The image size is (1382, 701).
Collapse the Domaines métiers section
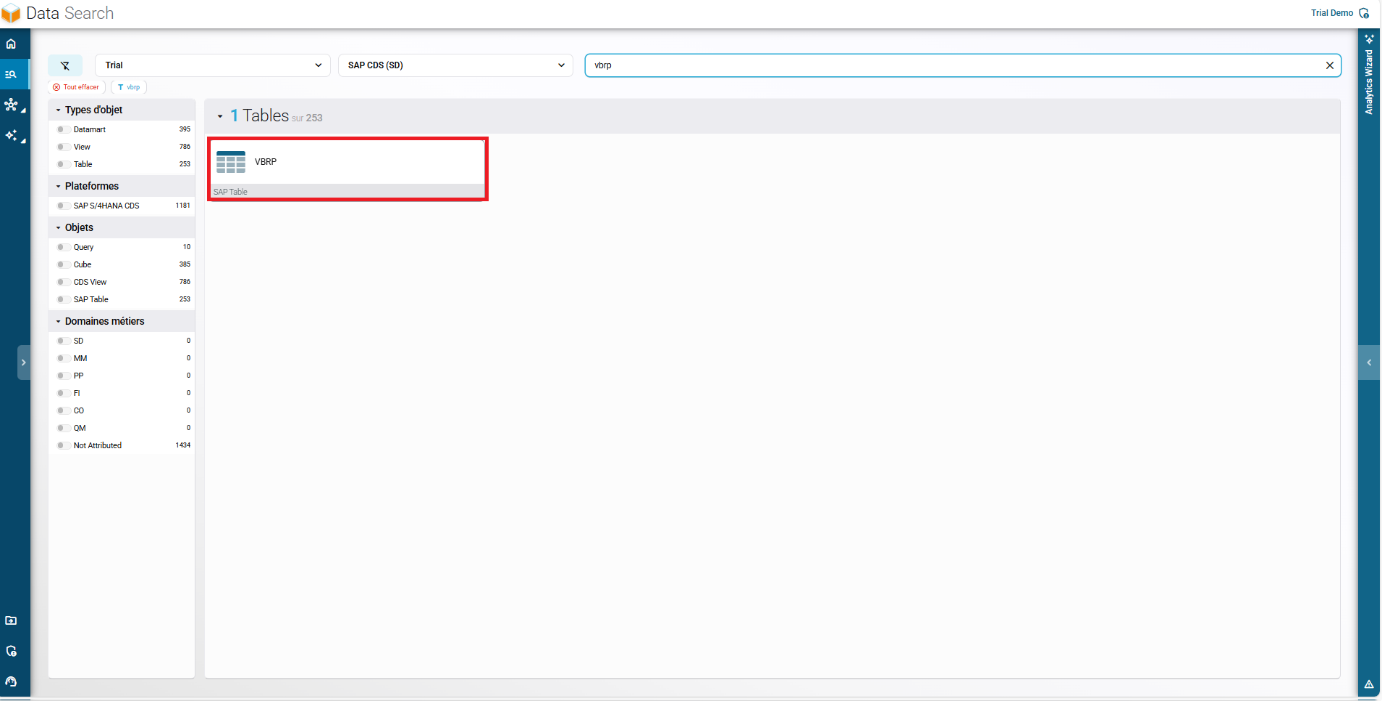(59, 321)
